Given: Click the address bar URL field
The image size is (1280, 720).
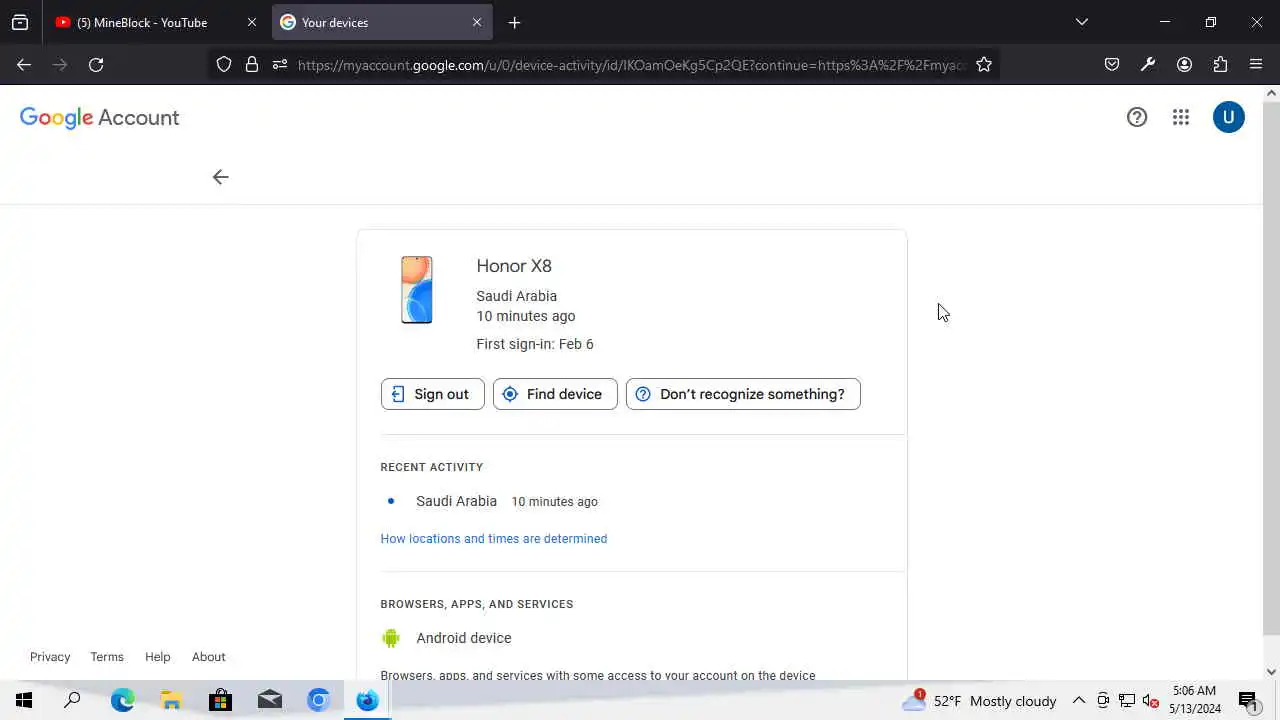Looking at the screenshot, I should [x=632, y=65].
